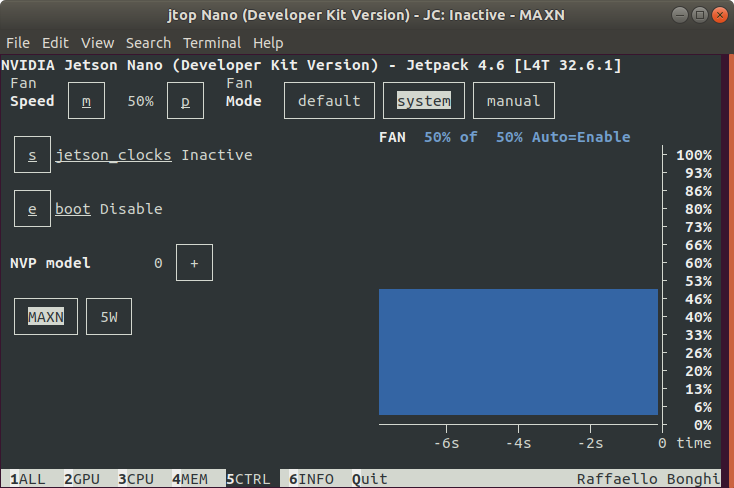Switch to the 2GPU tab
Viewport: 734px width, 488px height.
tap(82, 479)
